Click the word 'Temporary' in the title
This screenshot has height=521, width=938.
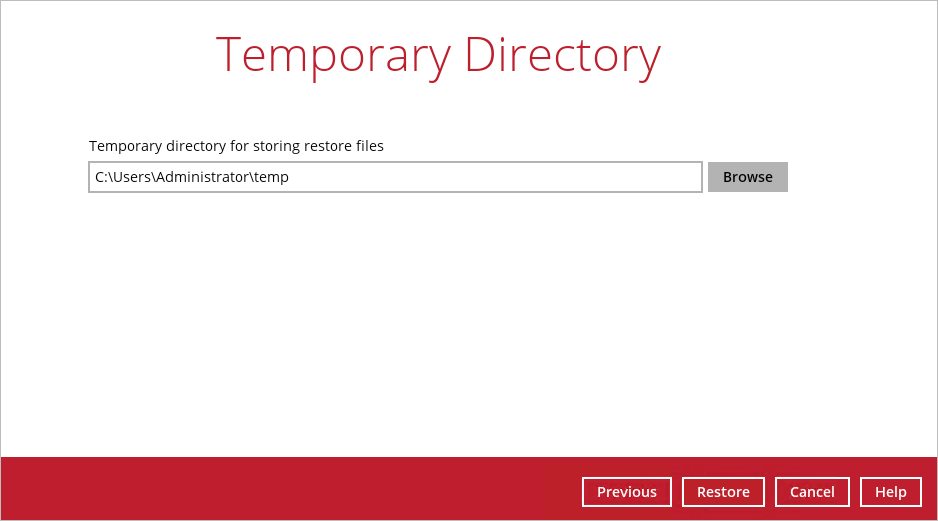click(x=333, y=54)
